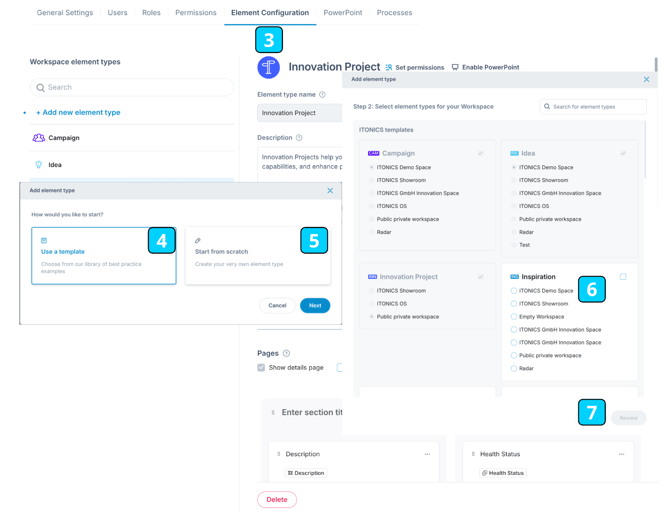Click the magnifier icon in element Search

tap(41, 88)
